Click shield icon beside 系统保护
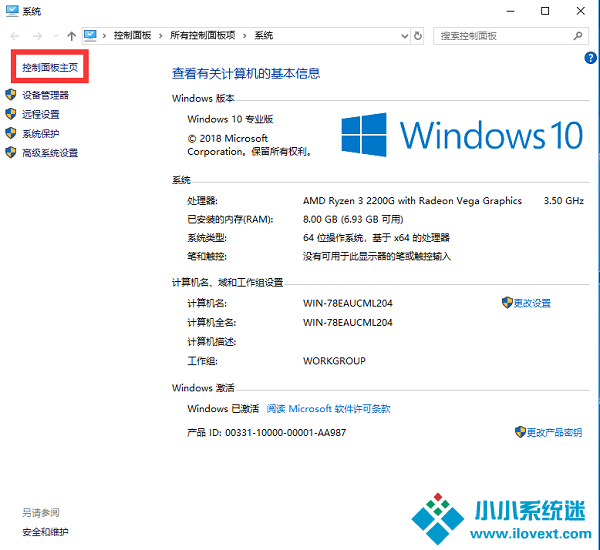Image resolution: width=600 pixels, height=550 pixels. [x=11, y=133]
